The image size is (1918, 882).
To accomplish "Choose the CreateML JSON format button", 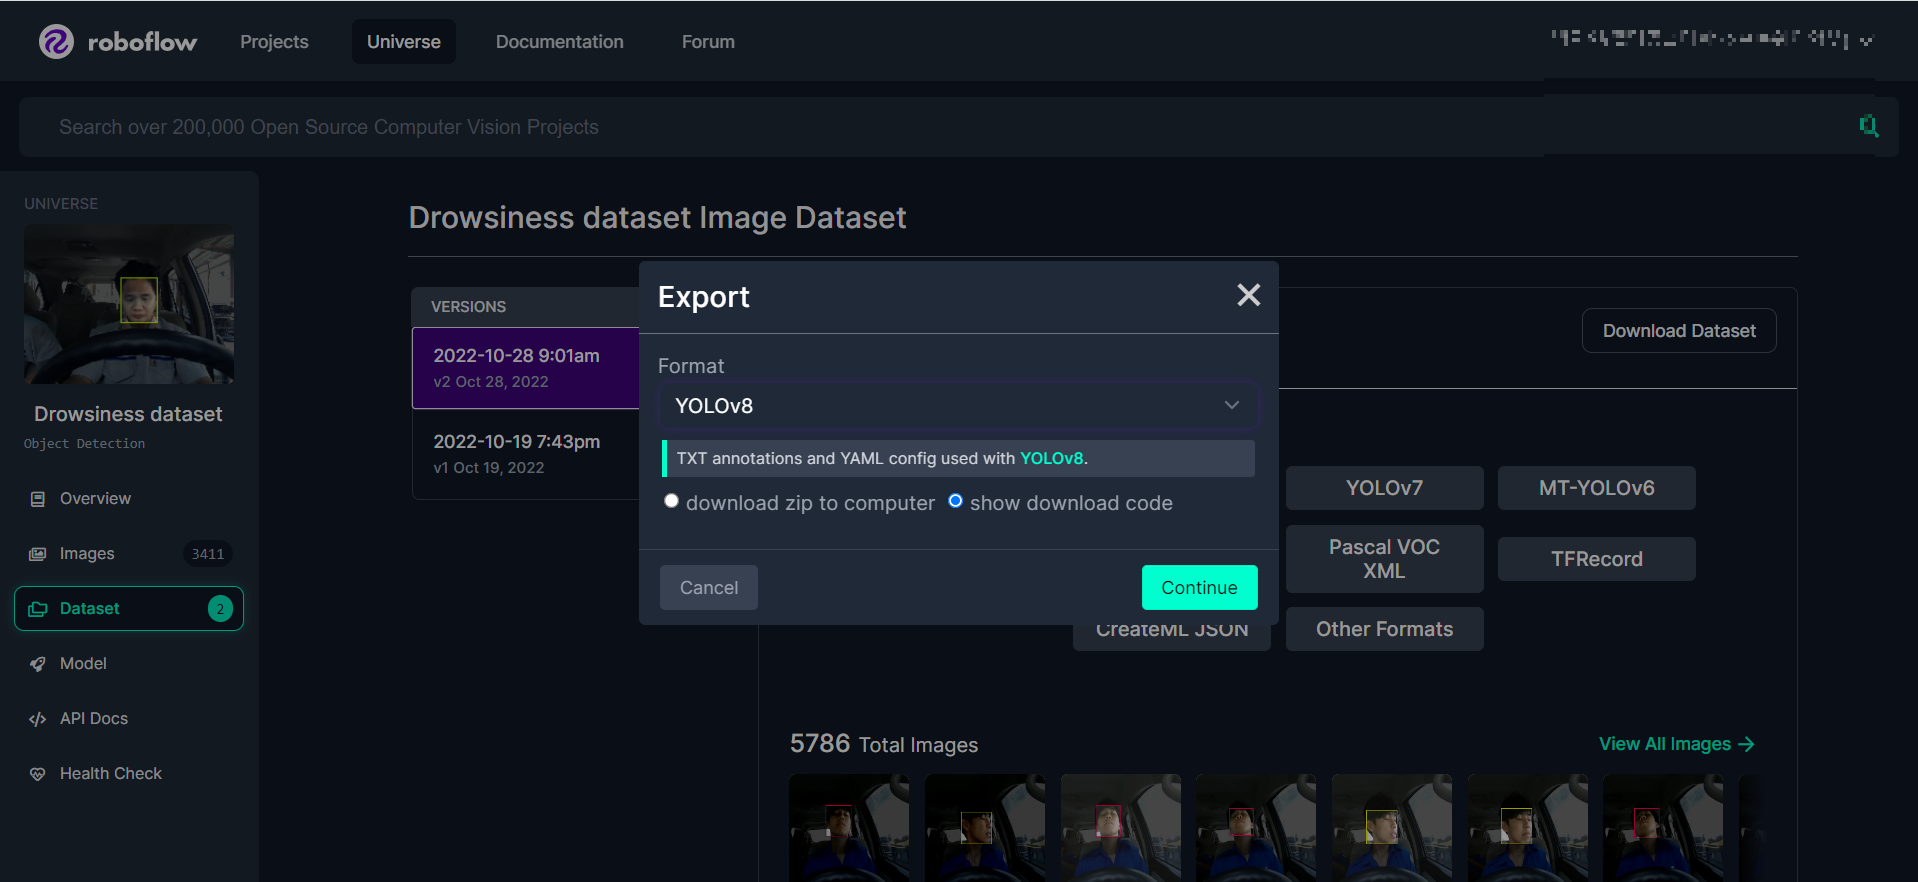I will coord(1171,636).
